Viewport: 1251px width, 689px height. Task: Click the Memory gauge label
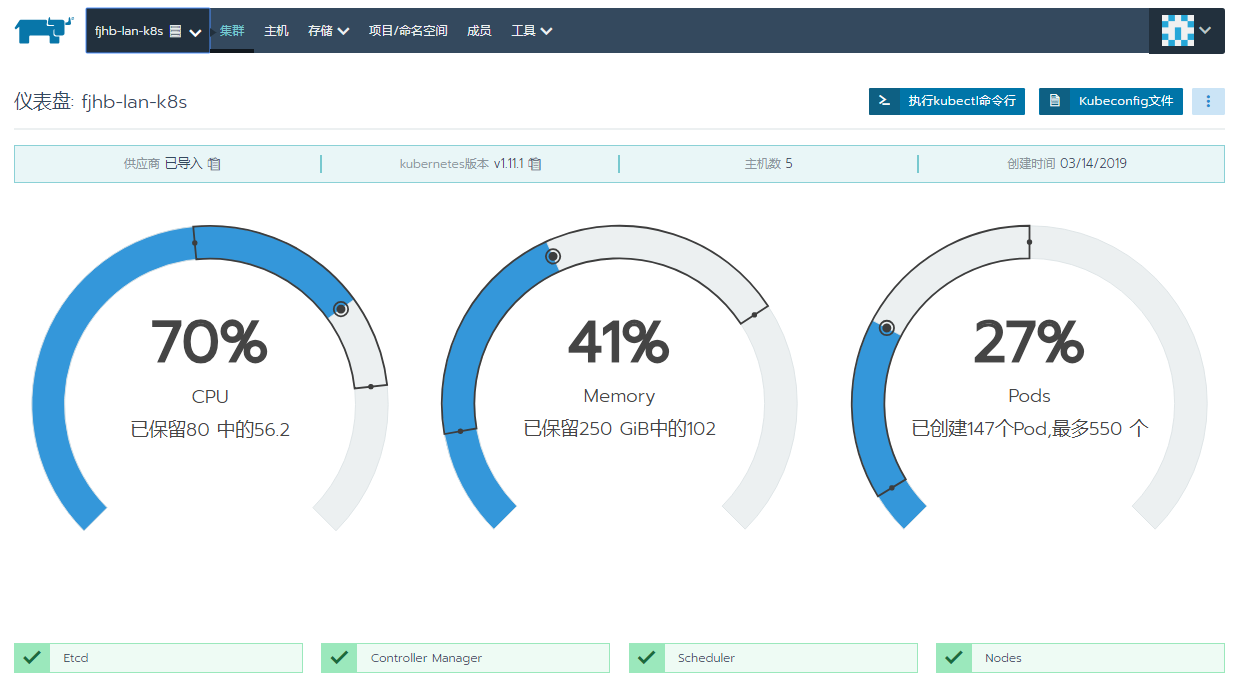tap(619, 396)
